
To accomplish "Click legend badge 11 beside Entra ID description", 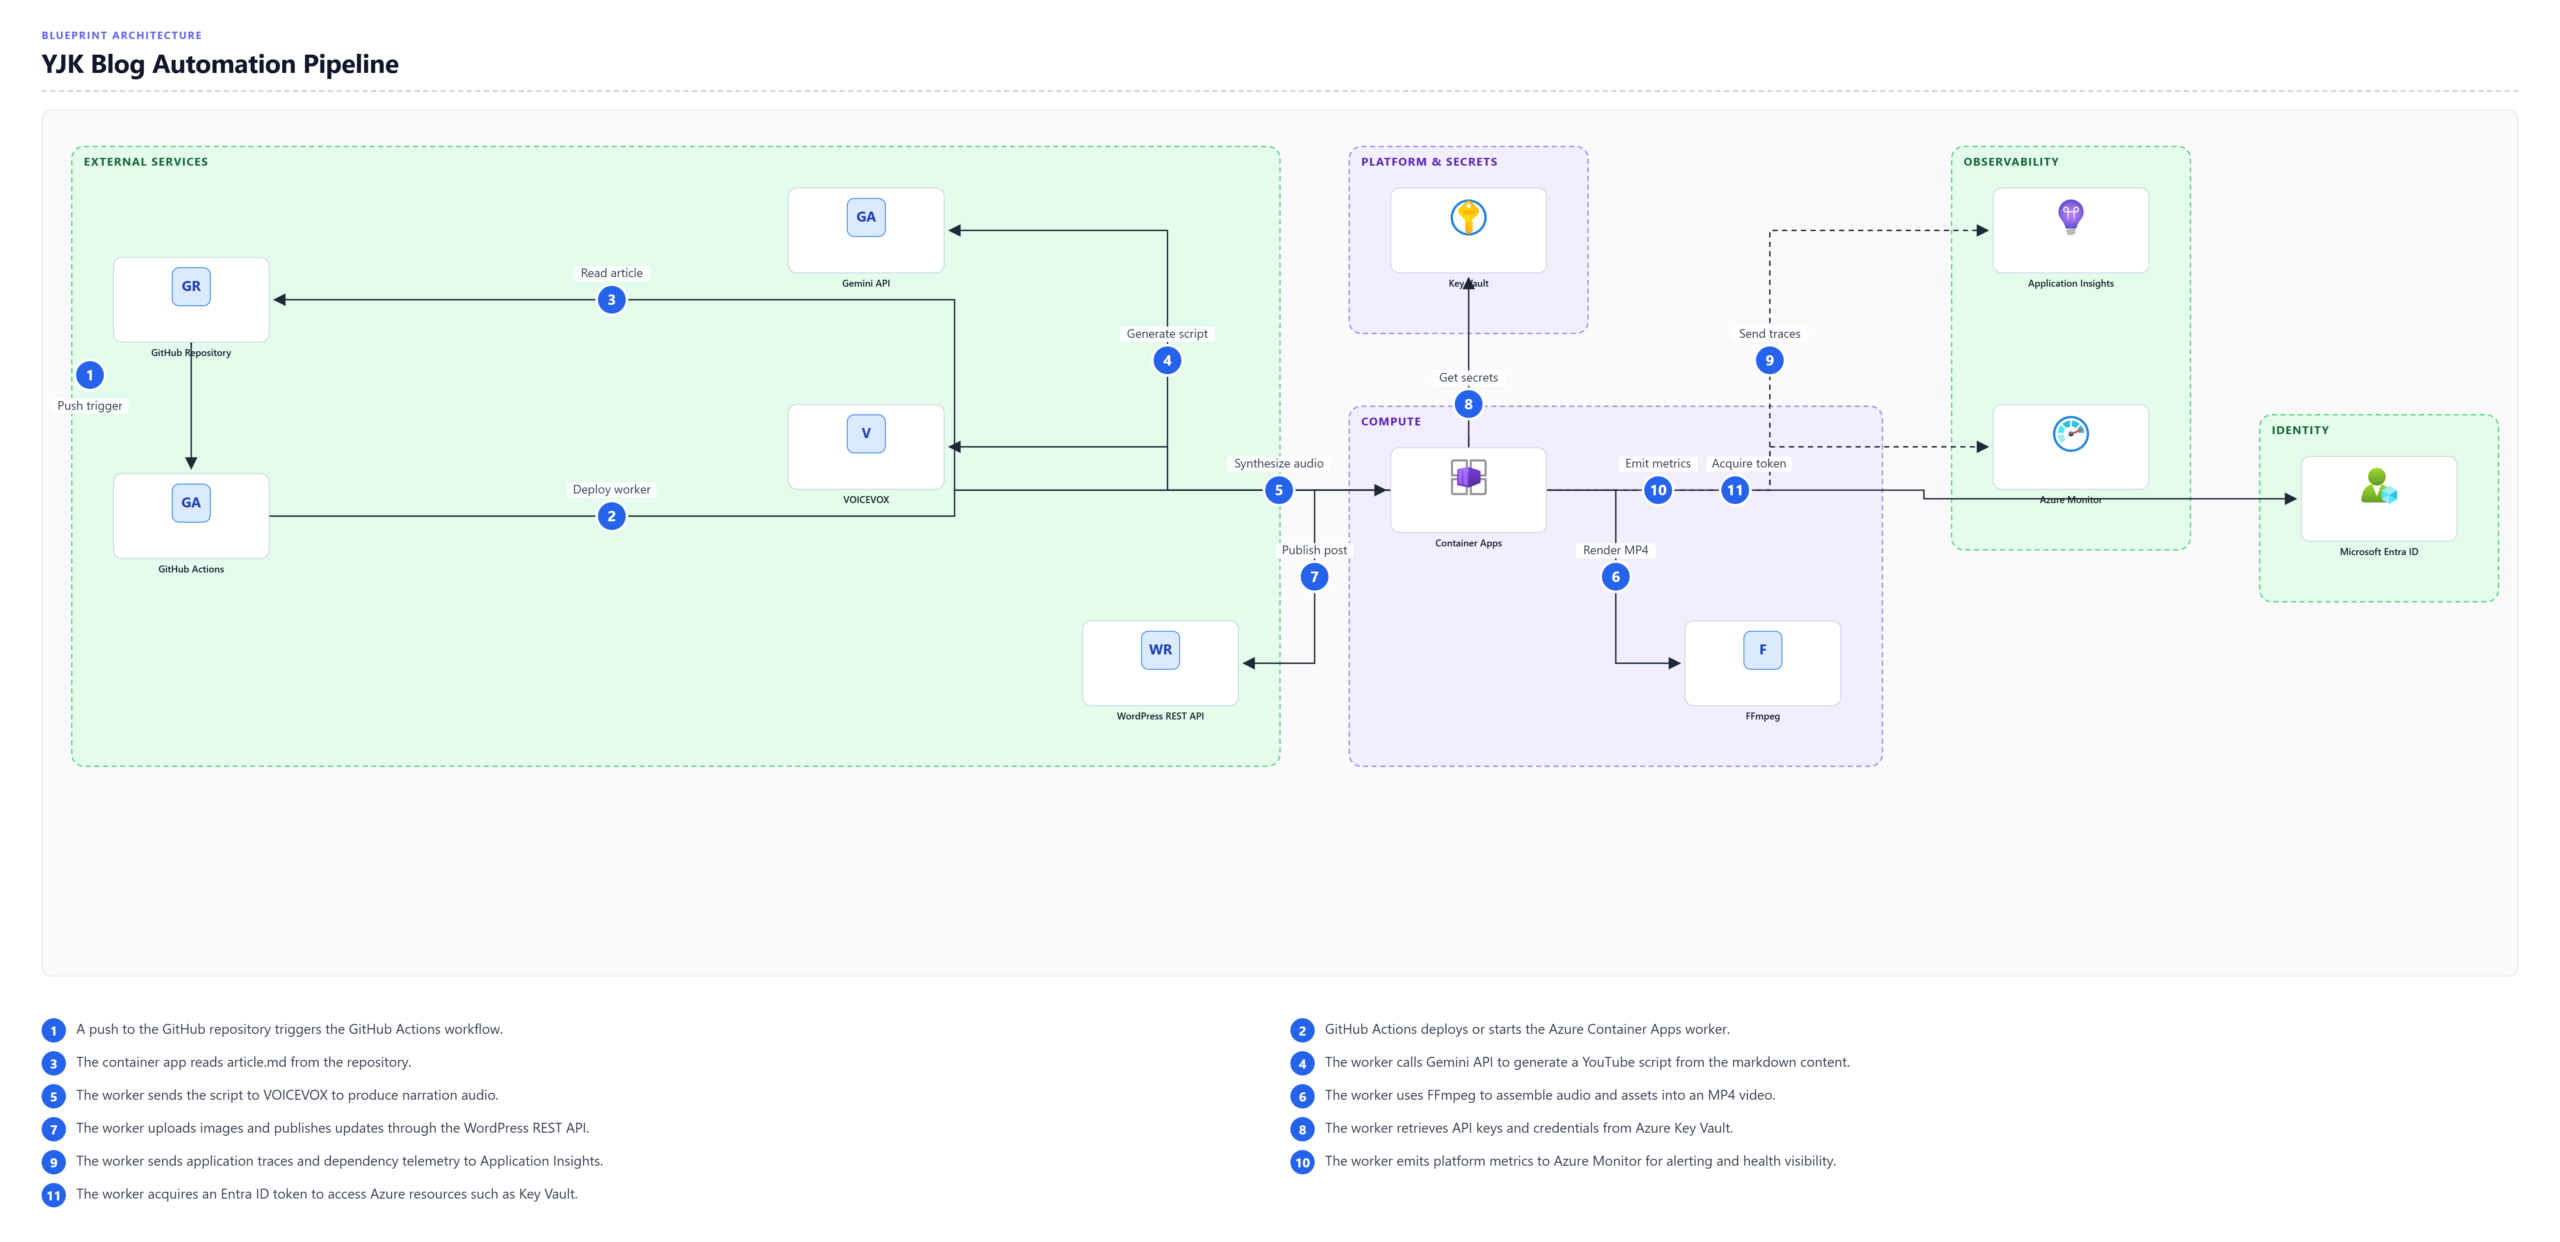I will (x=54, y=1195).
